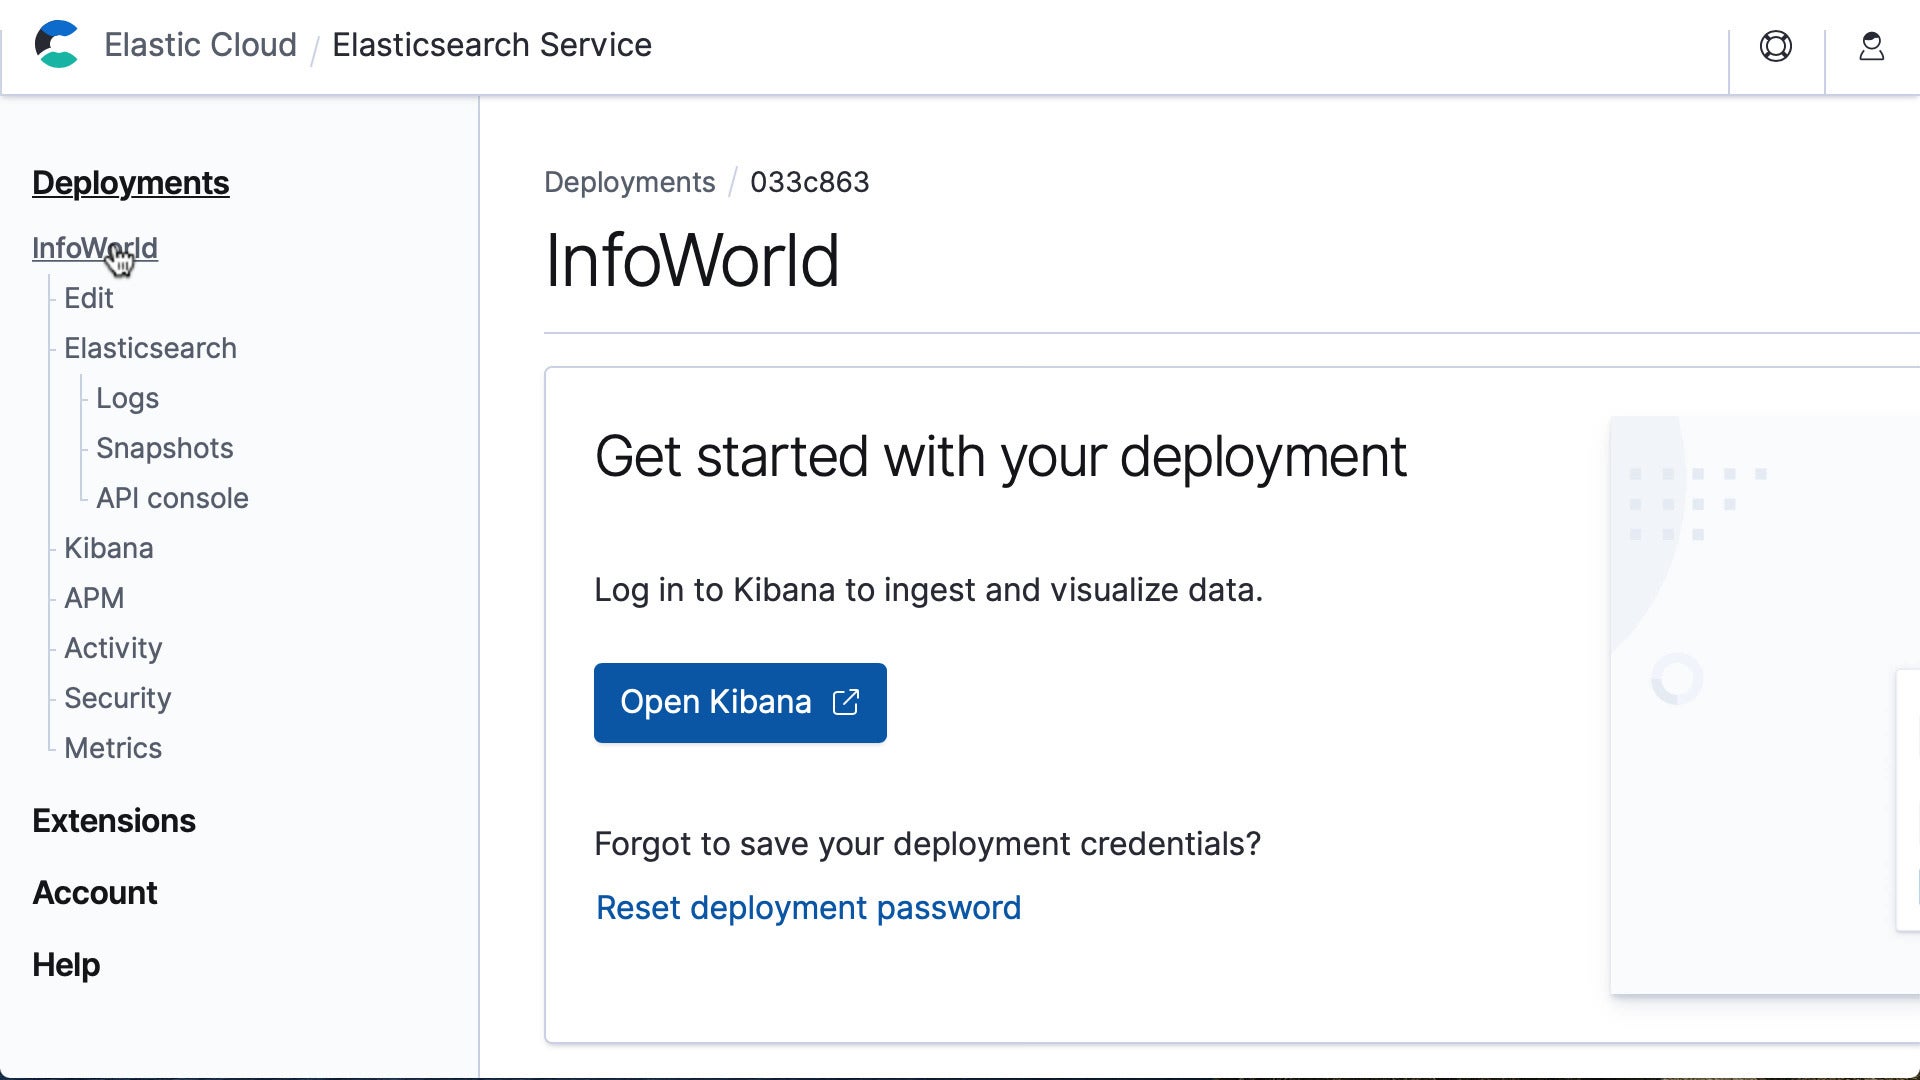Image resolution: width=1920 pixels, height=1080 pixels.
Task: Click the Get started with your deployment heading
Action: click(1001, 458)
